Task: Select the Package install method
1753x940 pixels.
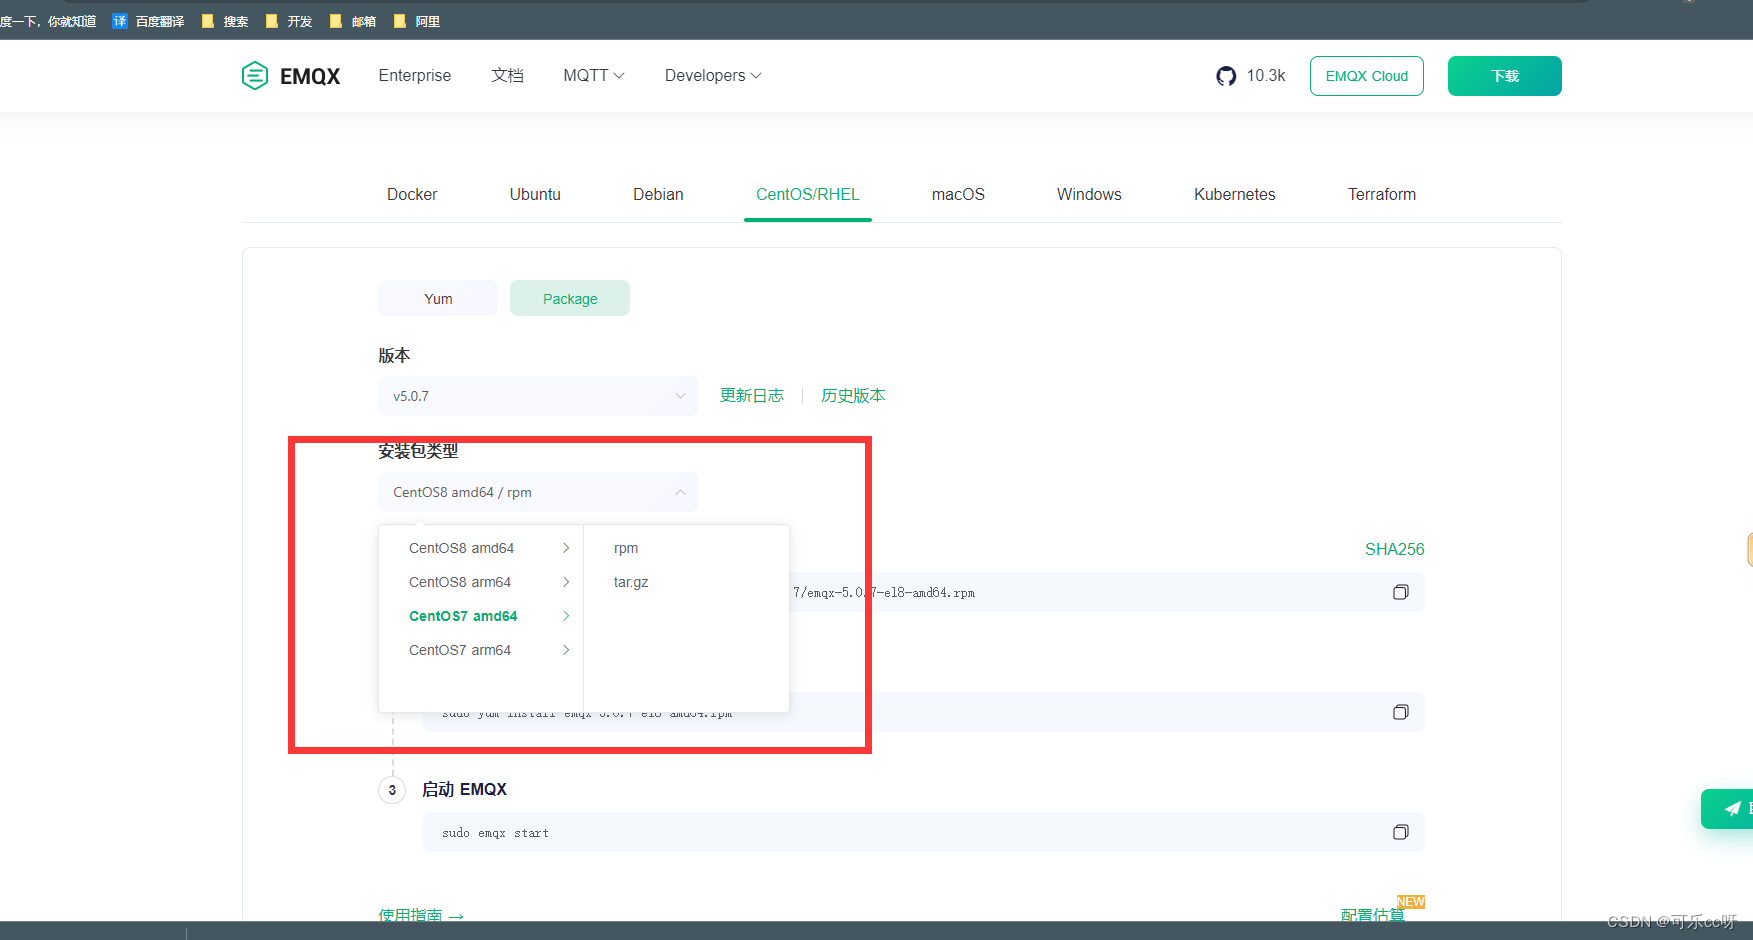Action: coord(570,298)
